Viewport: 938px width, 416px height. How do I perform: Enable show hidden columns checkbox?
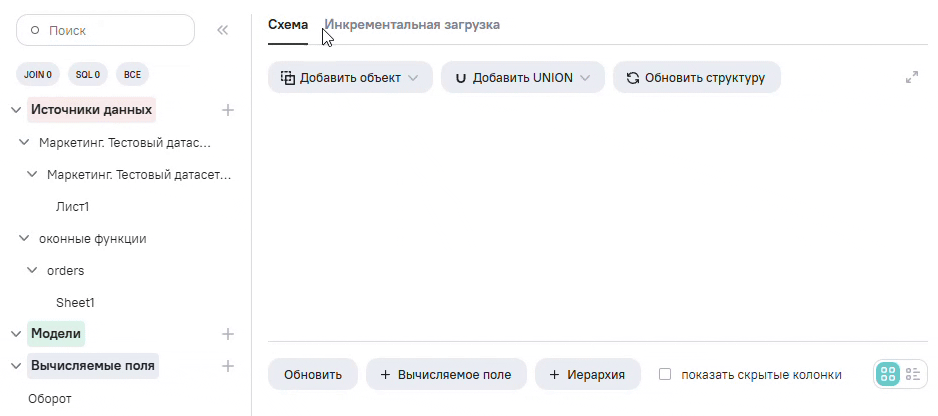point(665,375)
